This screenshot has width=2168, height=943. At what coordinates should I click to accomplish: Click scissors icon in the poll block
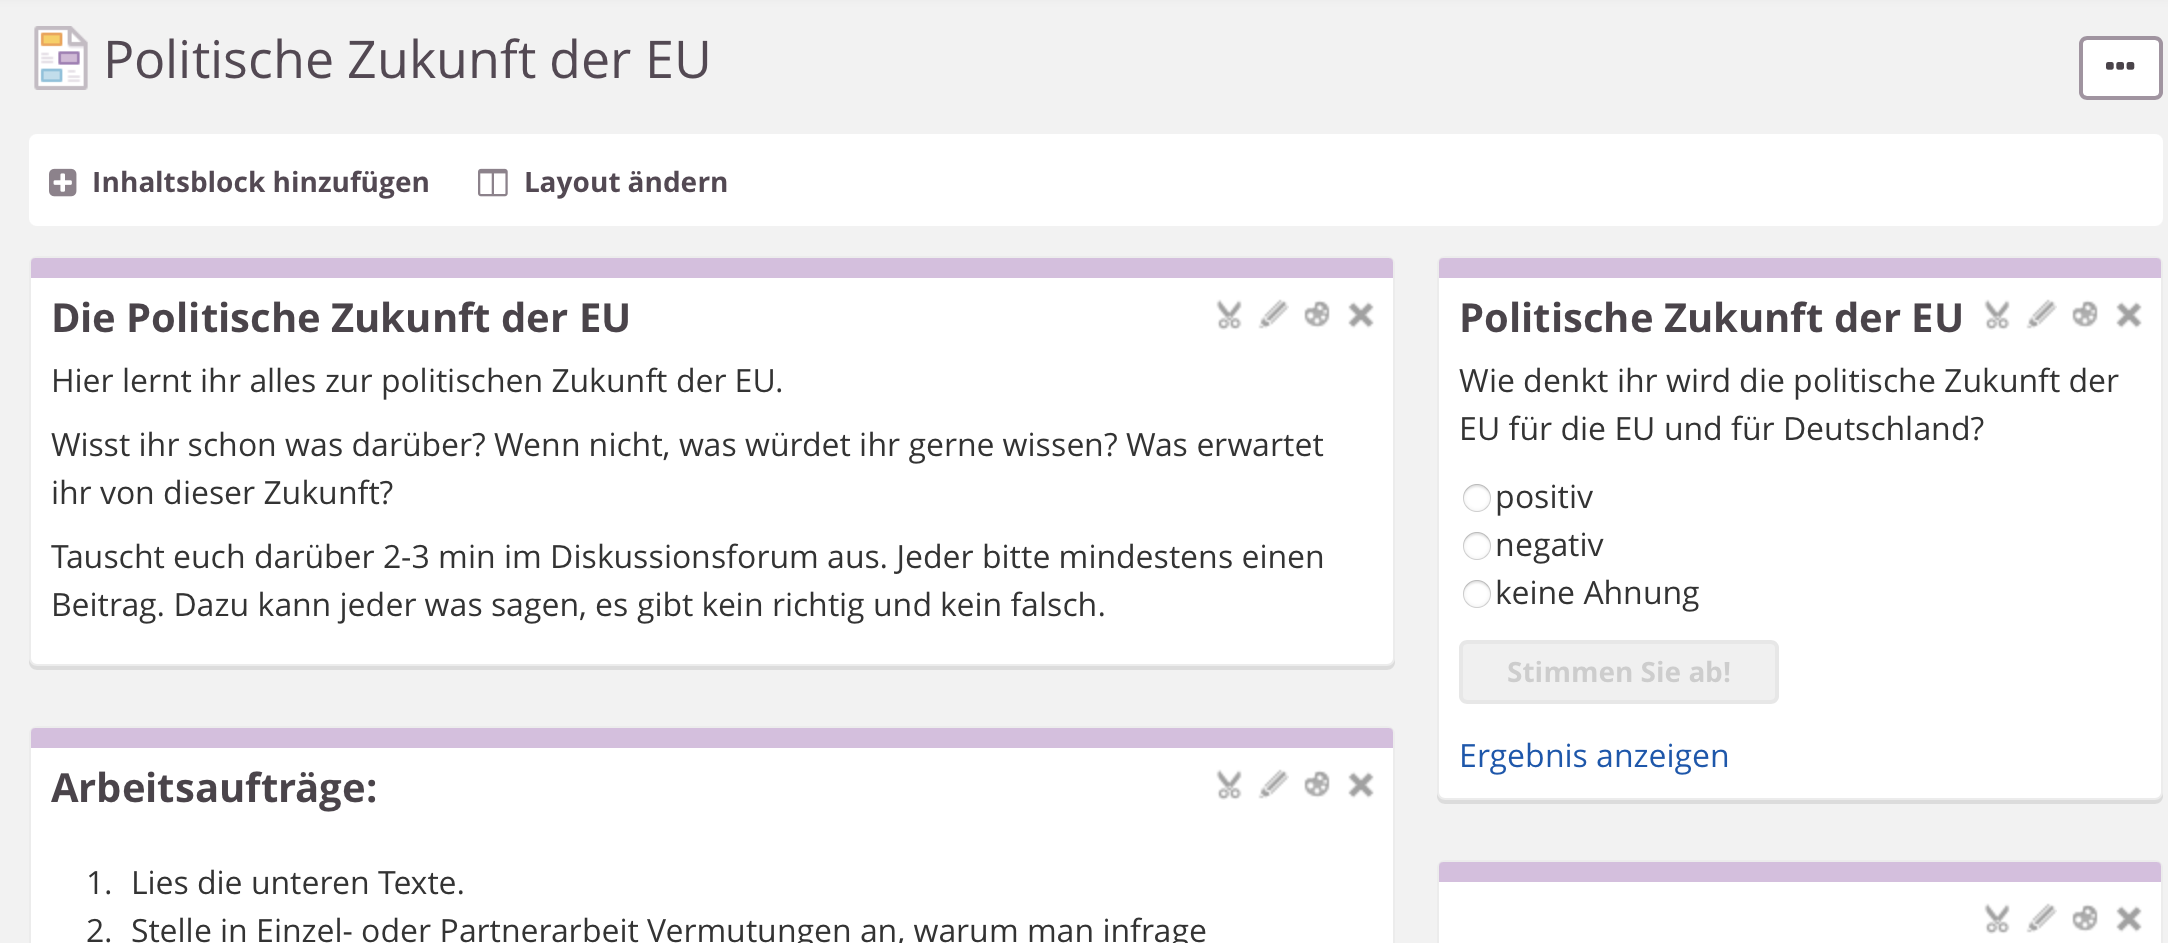[x=1997, y=316]
